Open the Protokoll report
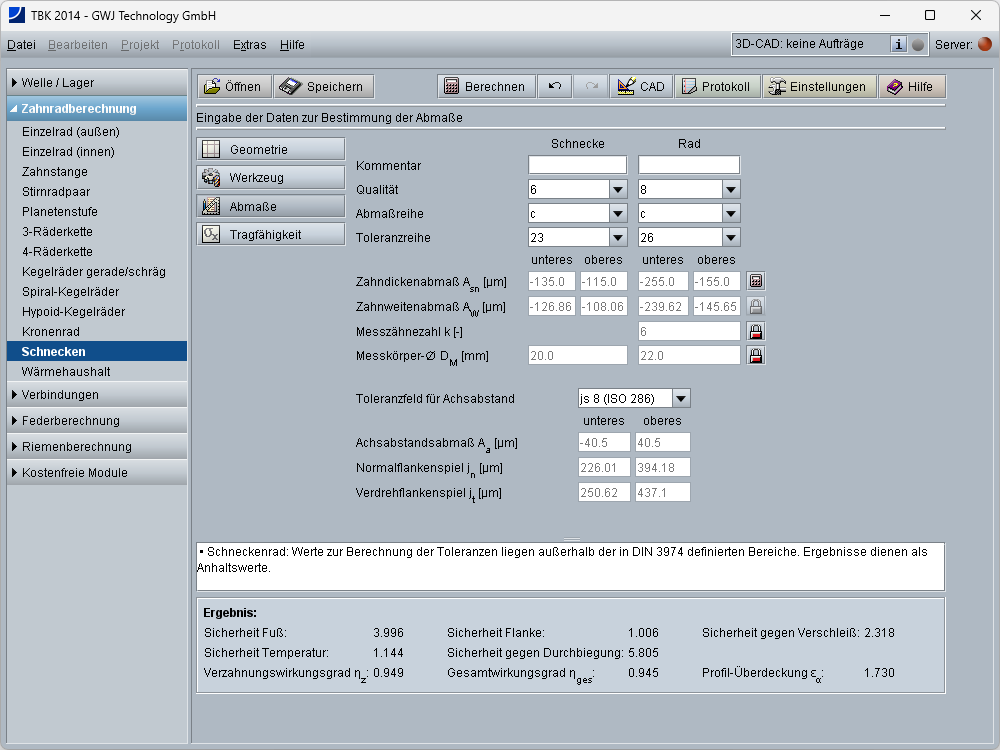 [716, 87]
